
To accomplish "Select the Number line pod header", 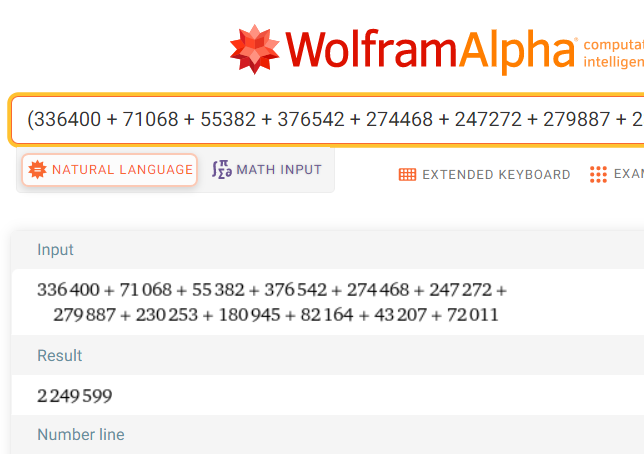I will (80, 435).
